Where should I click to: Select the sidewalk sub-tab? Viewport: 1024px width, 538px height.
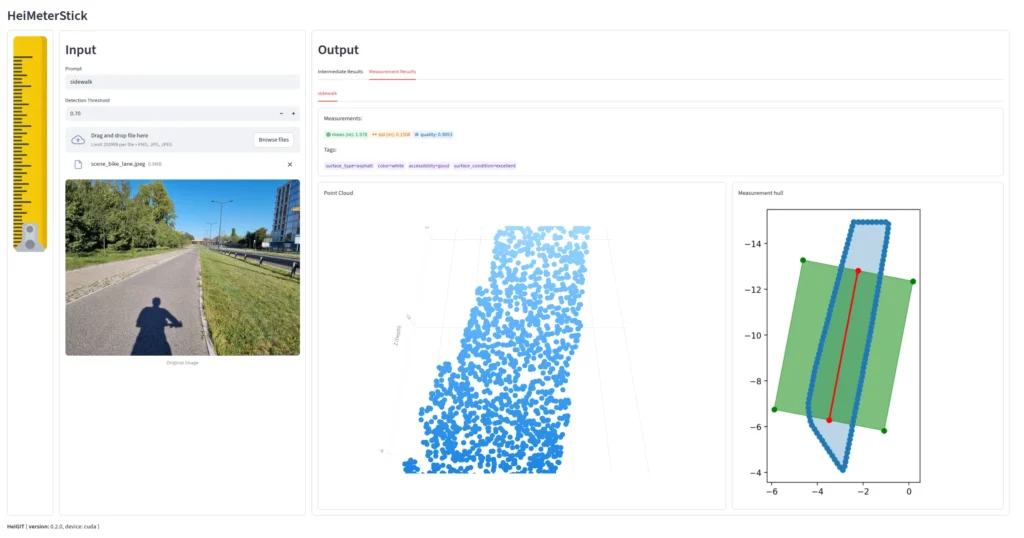click(x=327, y=93)
